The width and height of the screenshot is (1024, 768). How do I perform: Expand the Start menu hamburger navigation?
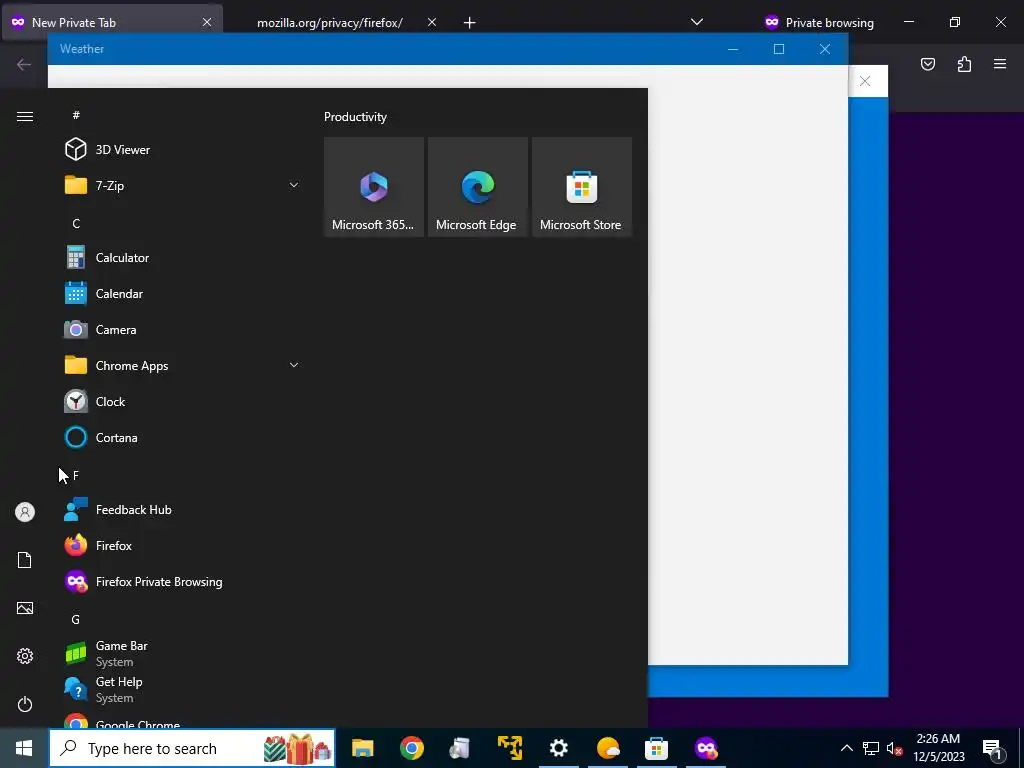(25, 116)
